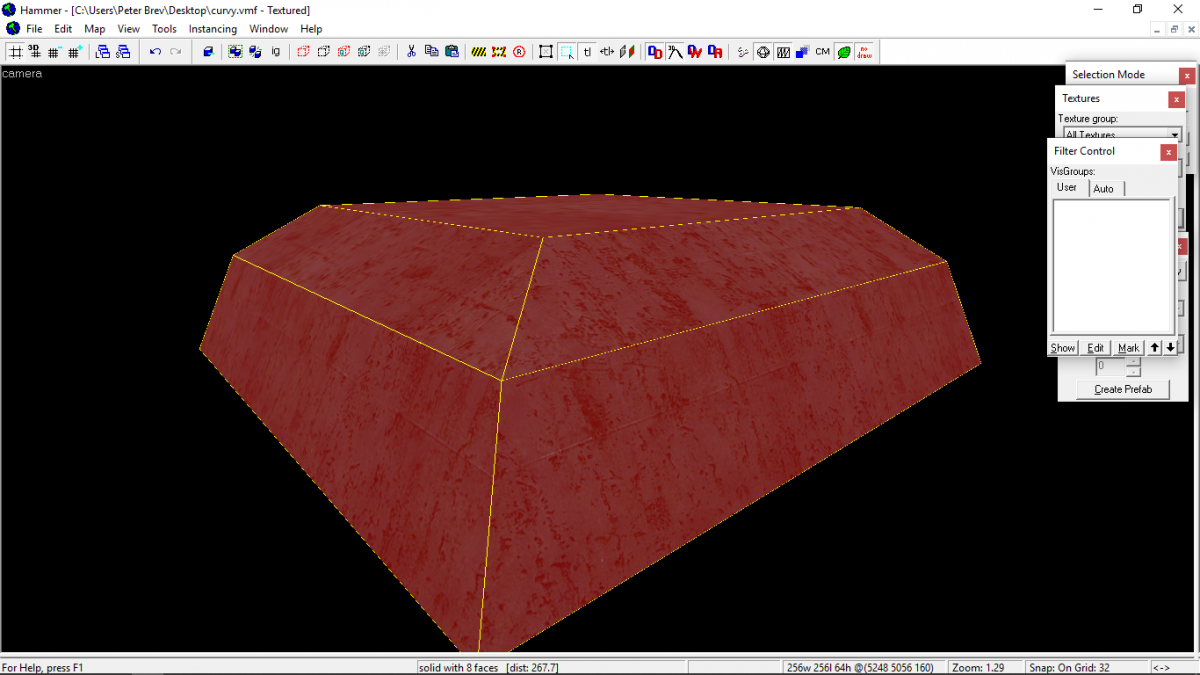Image resolution: width=1200 pixels, height=675 pixels.
Task: Select the Cut (scissors) toolbar icon
Action: (x=410, y=51)
